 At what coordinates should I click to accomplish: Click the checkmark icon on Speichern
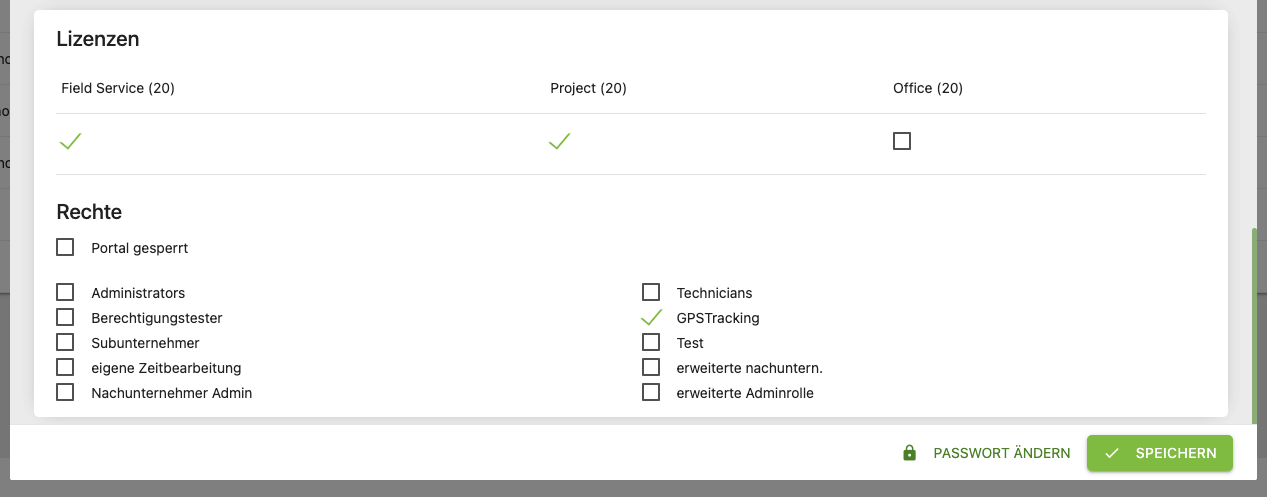click(x=1112, y=453)
